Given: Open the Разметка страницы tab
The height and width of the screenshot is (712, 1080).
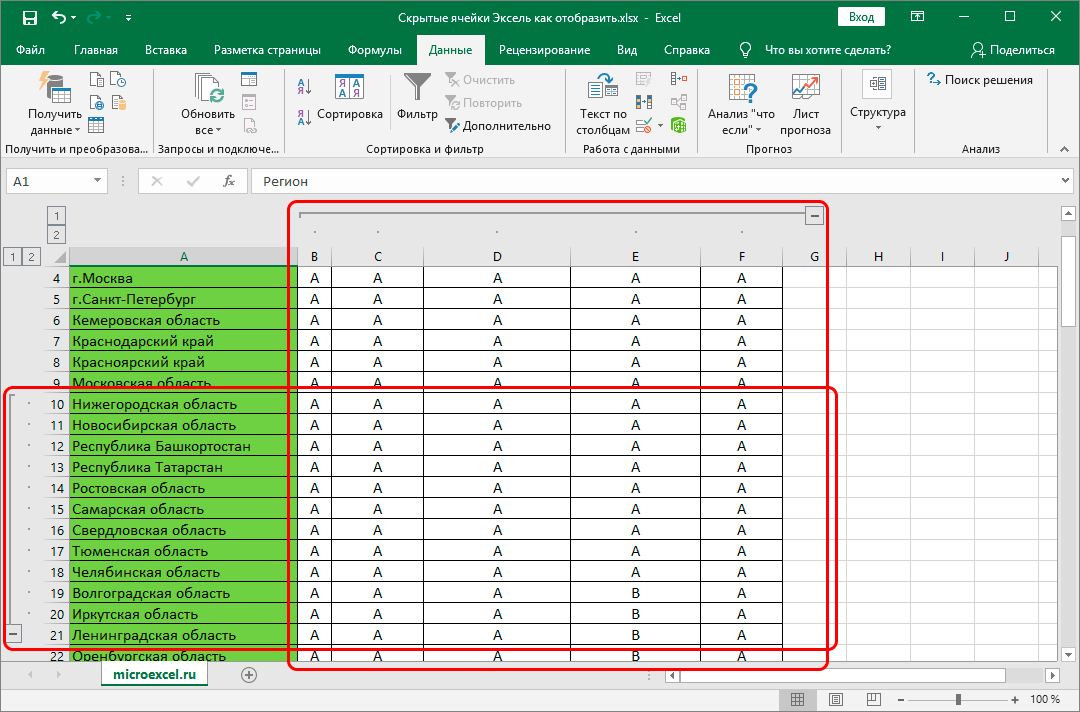Looking at the screenshot, I should point(267,50).
